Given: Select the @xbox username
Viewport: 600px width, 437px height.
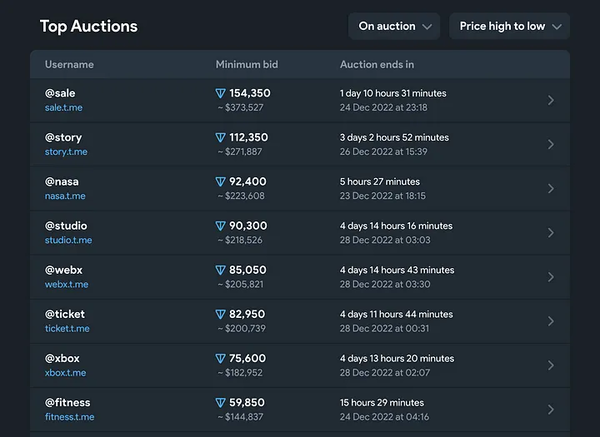Looking at the screenshot, I should [62, 358].
